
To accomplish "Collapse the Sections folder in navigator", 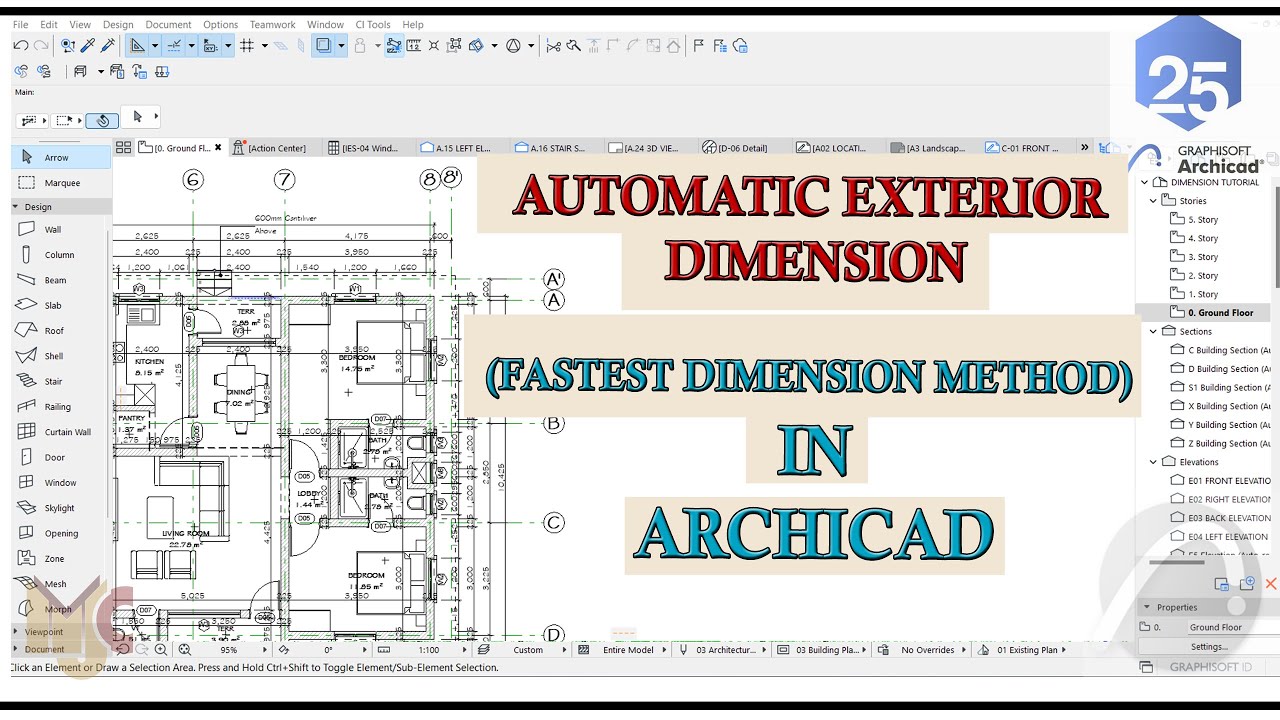I will tap(1153, 331).
